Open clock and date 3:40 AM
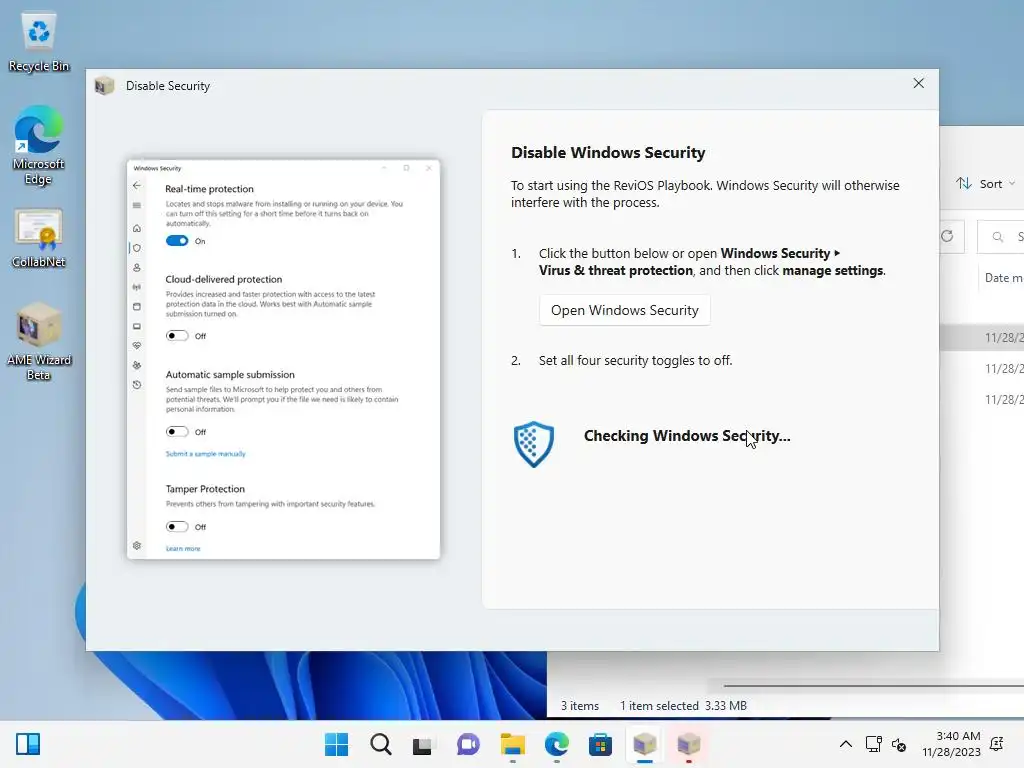The width and height of the screenshot is (1024, 768). (x=952, y=744)
